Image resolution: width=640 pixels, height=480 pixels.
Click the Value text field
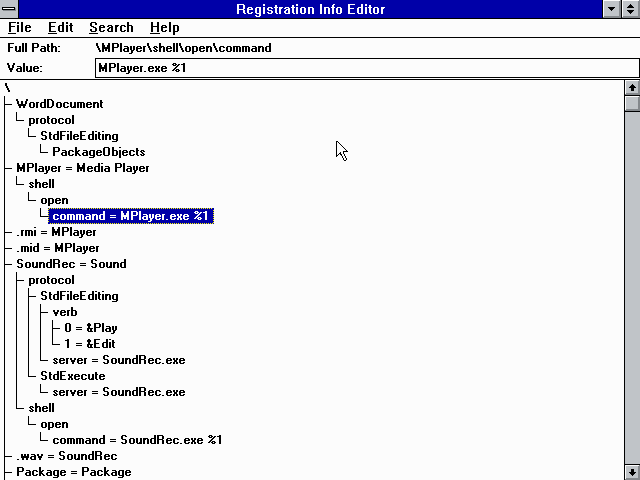click(x=365, y=68)
